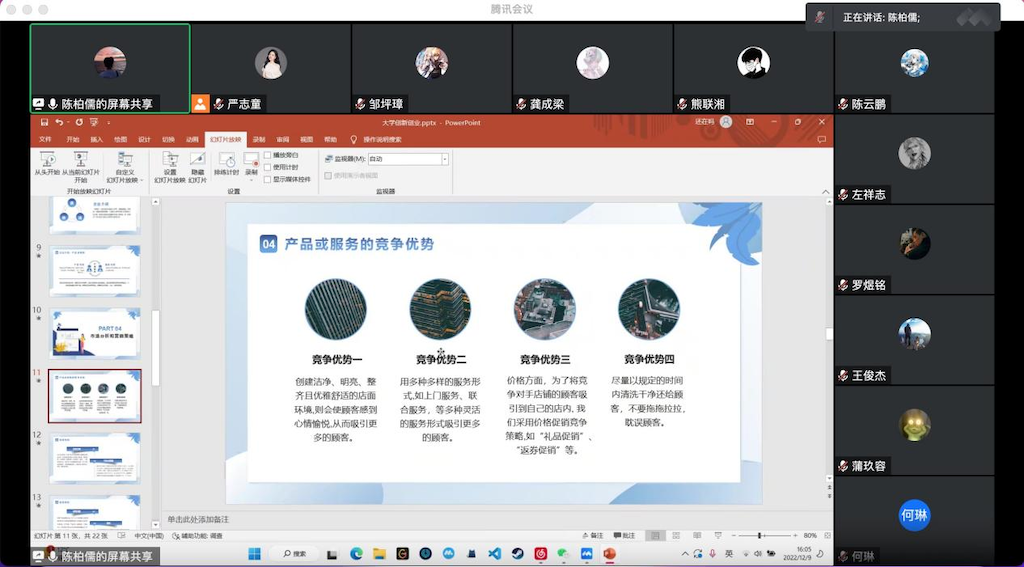Image resolution: width=1024 pixels, height=567 pixels.
Task: Open WeChat from the taskbar
Action: [563, 554]
